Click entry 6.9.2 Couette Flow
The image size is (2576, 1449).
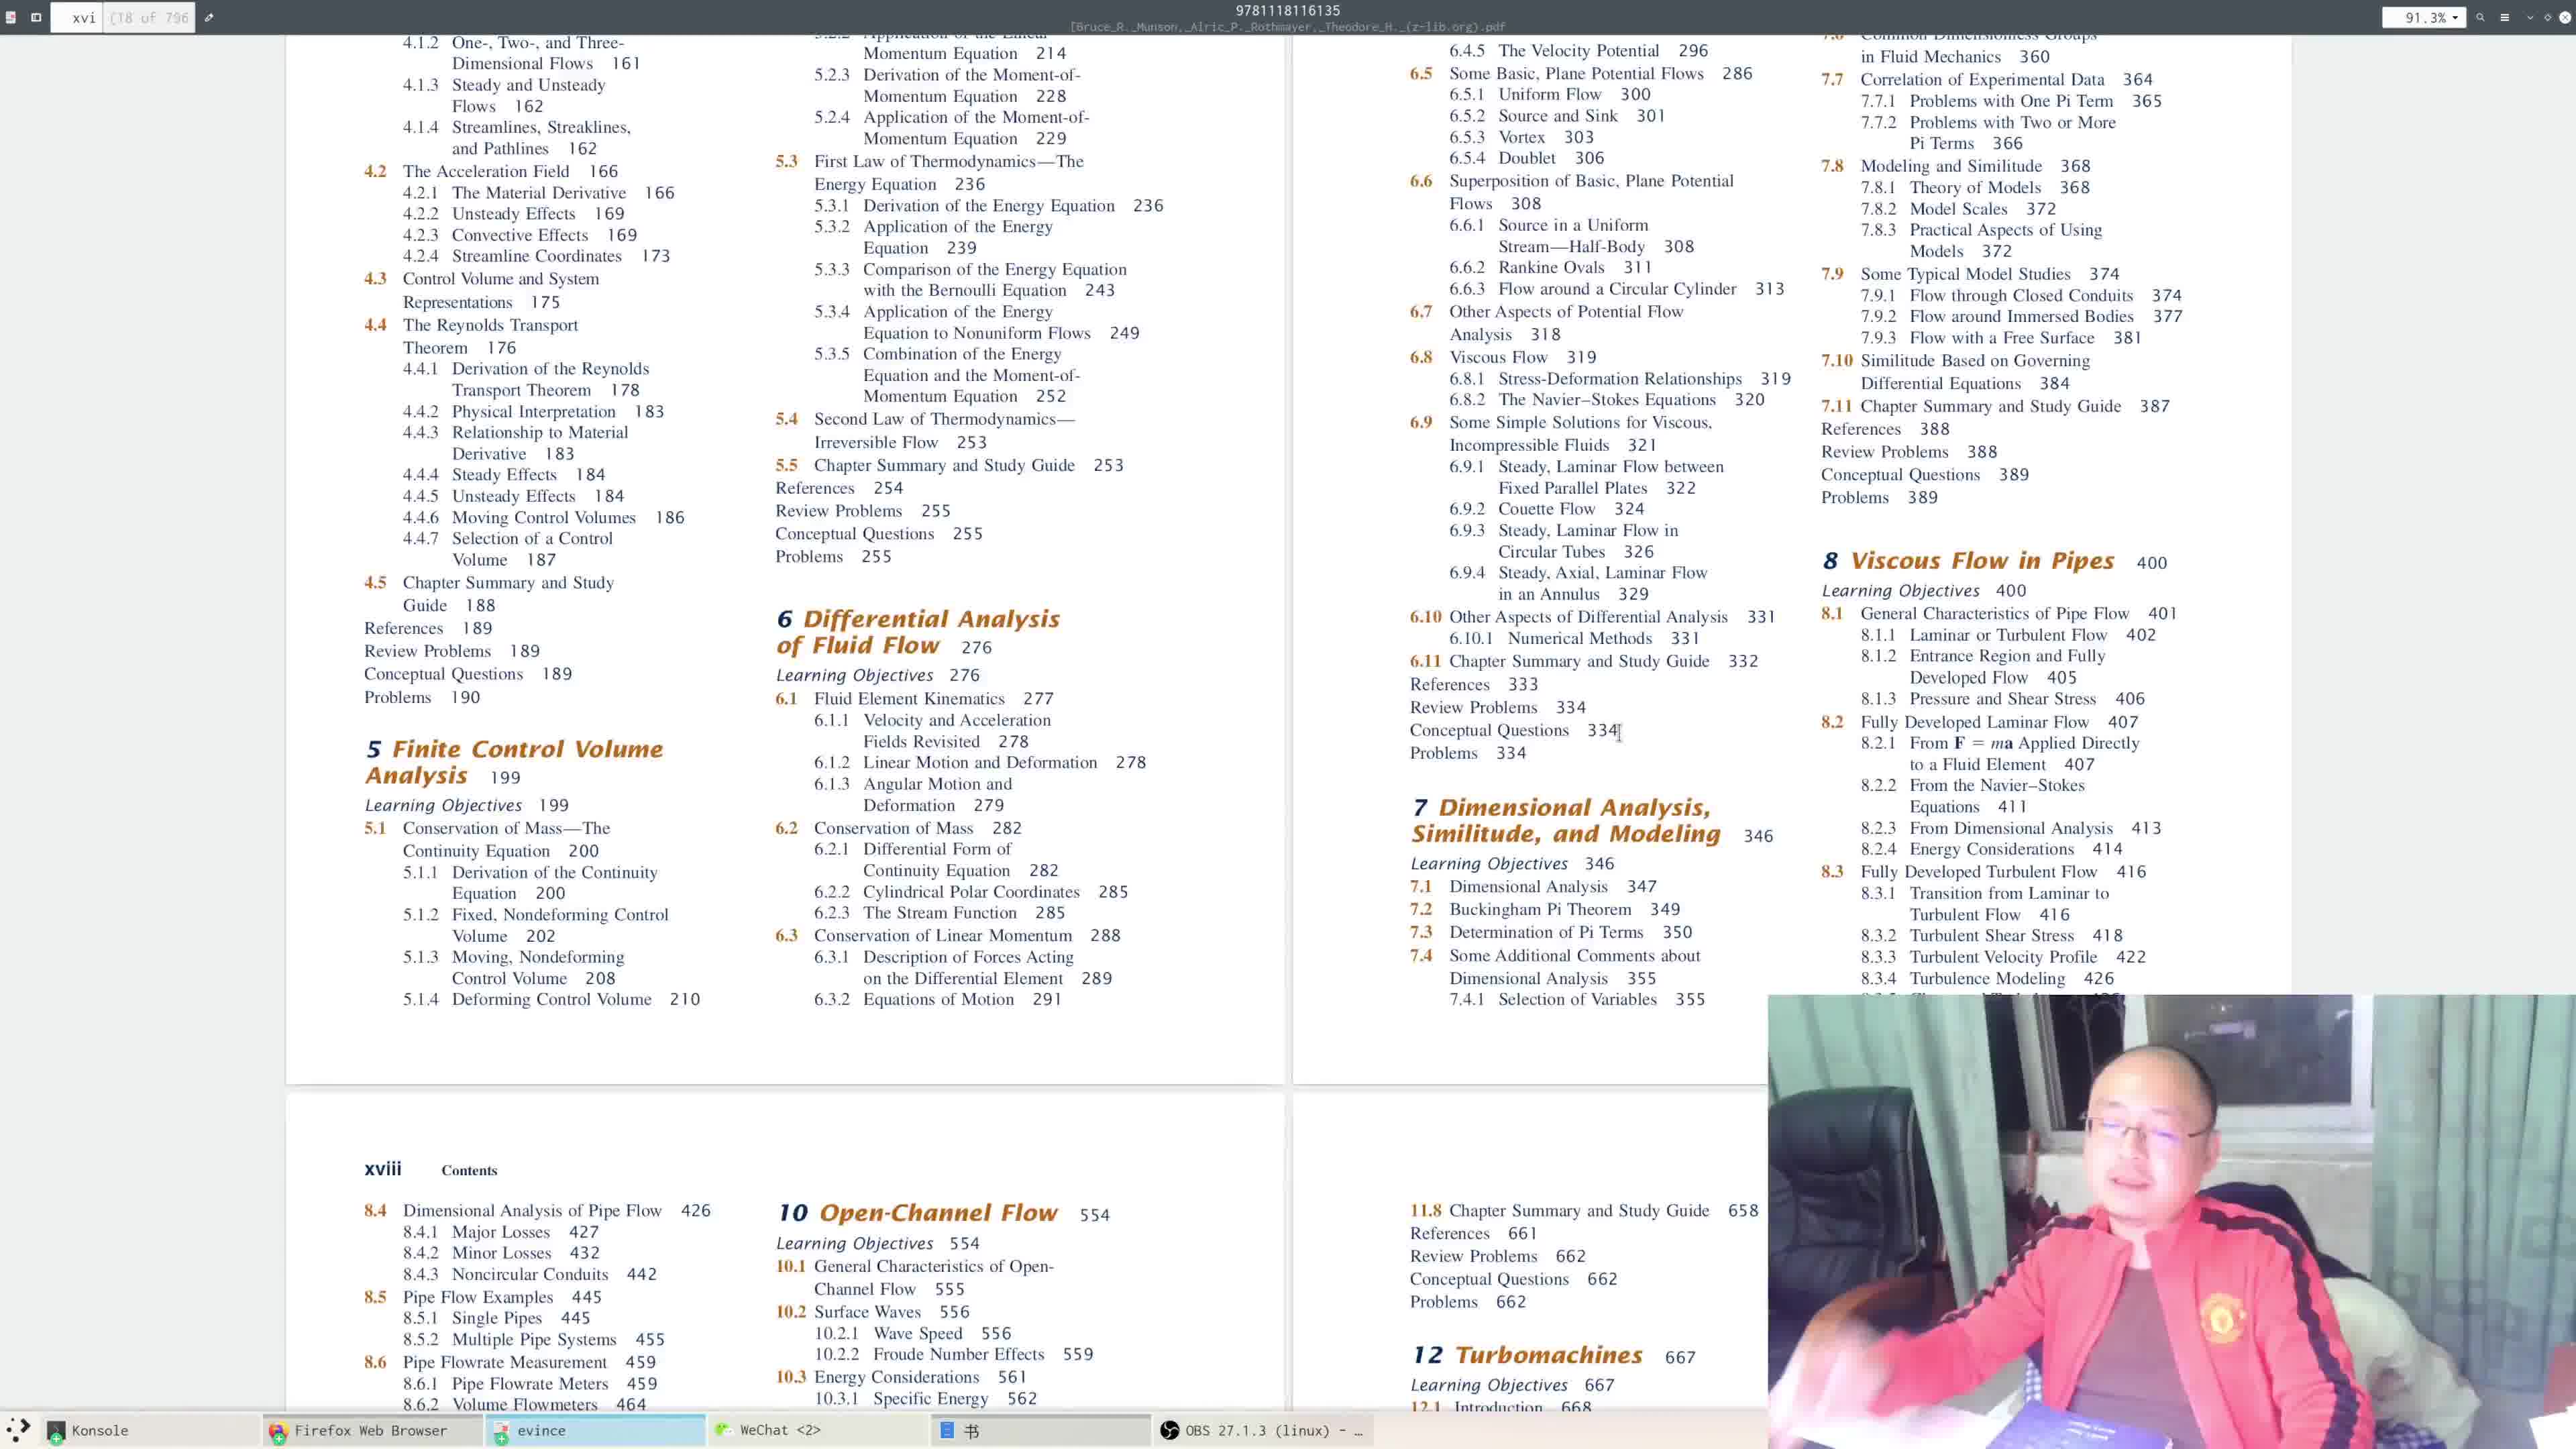[1546, 509]
